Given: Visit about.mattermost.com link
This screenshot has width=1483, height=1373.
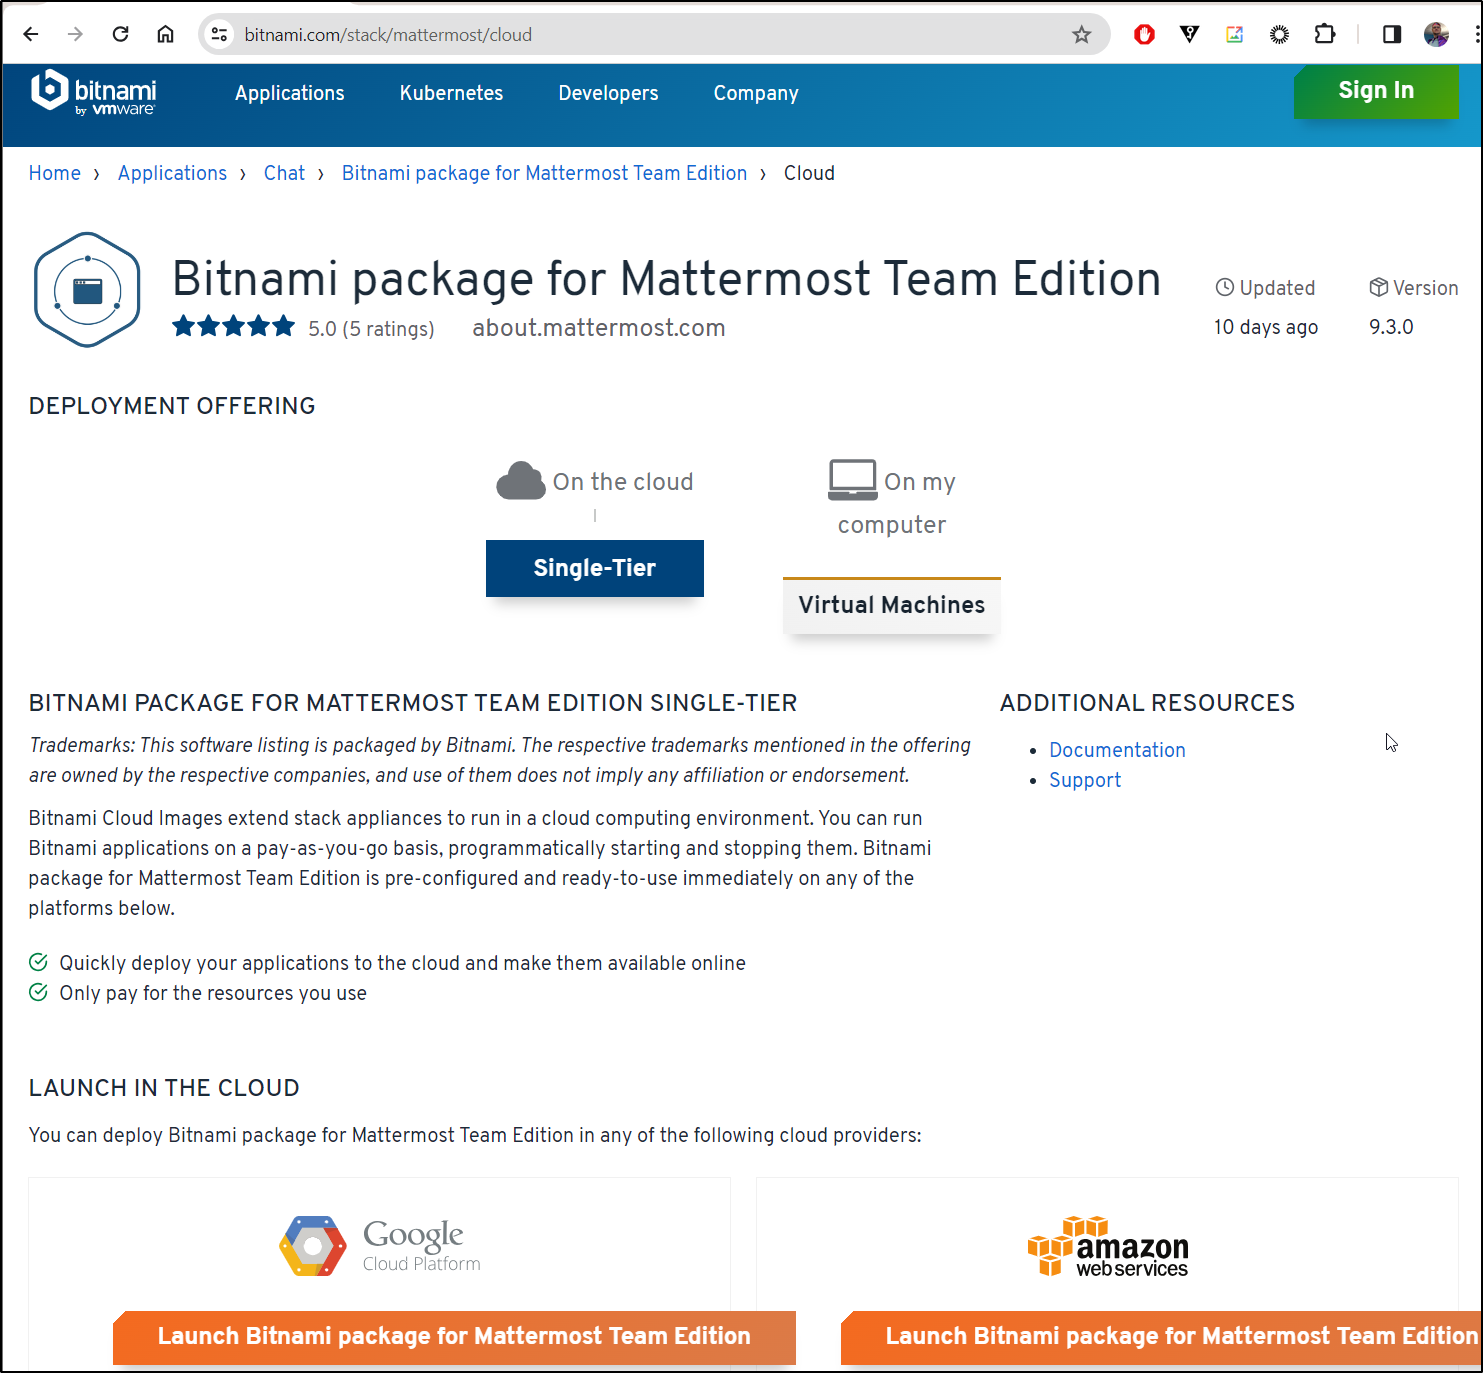Looking at the screenshot, I should (598, 328).
